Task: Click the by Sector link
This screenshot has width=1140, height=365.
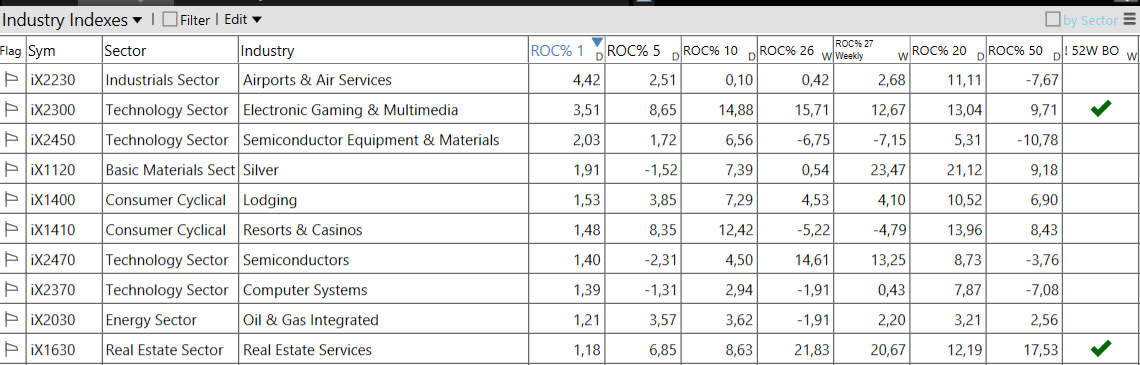Action: (1090, 20)
